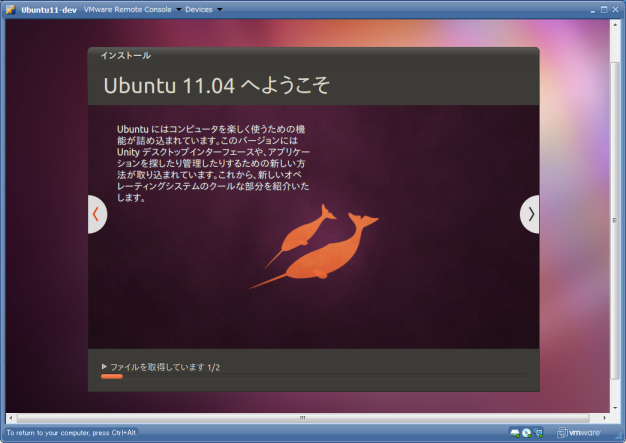Click the orange installation progress bar
Viewport: 626px width, 443px height.
(x=112, y=376)
